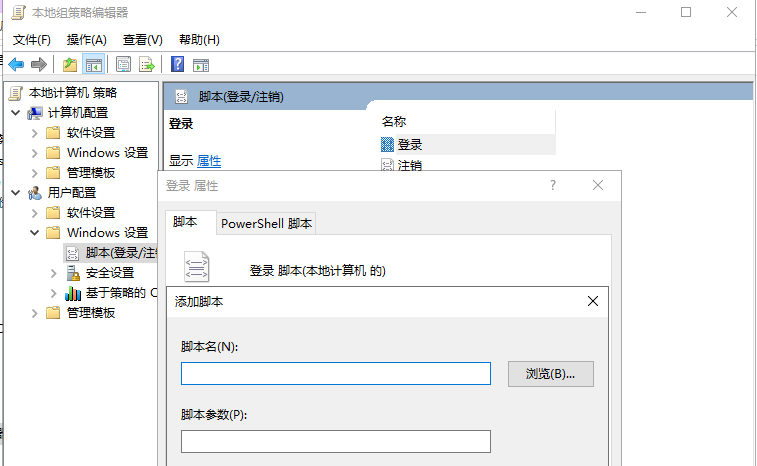Expand the 安全设置 tree node

tap(54, 273)
